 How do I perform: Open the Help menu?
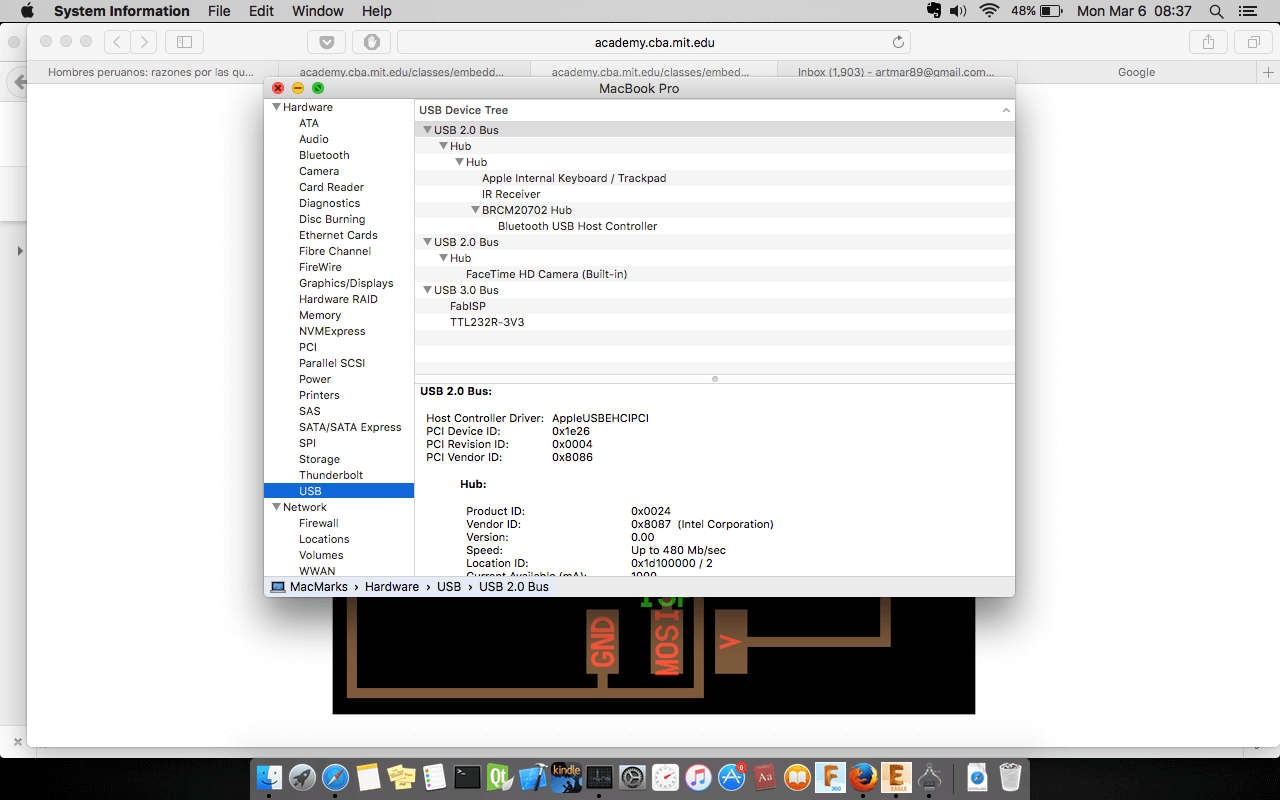tap(377, 11)
